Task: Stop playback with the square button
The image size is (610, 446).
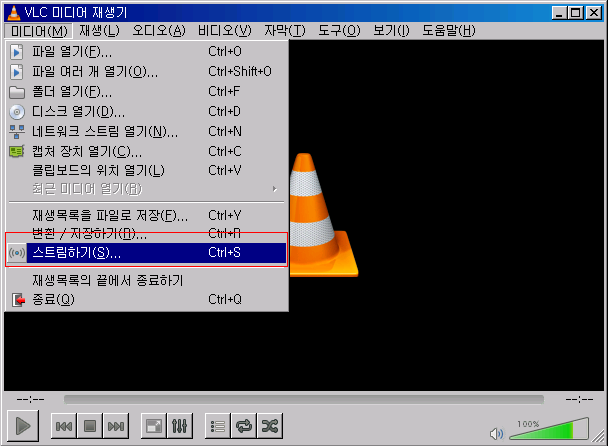Action: pyautogui.click(x=90, y=426)
